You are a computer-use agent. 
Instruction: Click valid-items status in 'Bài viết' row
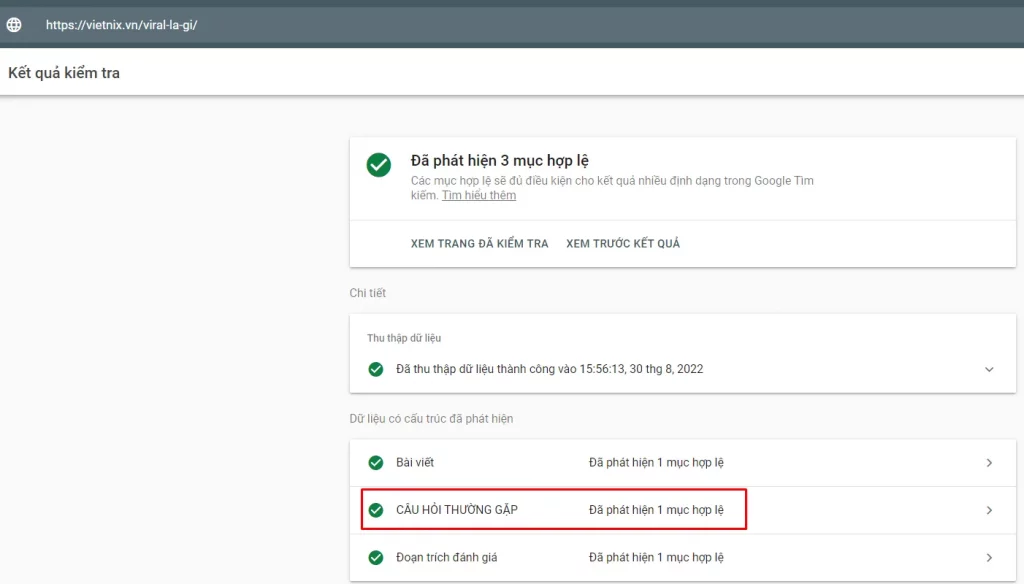pyautogui.click(x=656, y=462)
